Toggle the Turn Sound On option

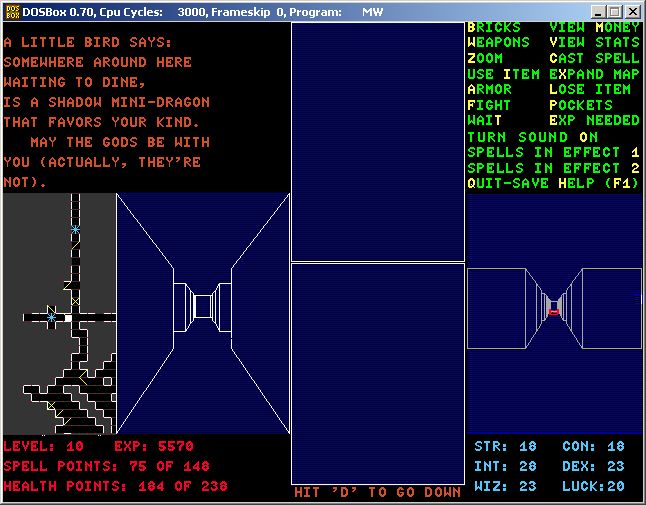[532, 137]
